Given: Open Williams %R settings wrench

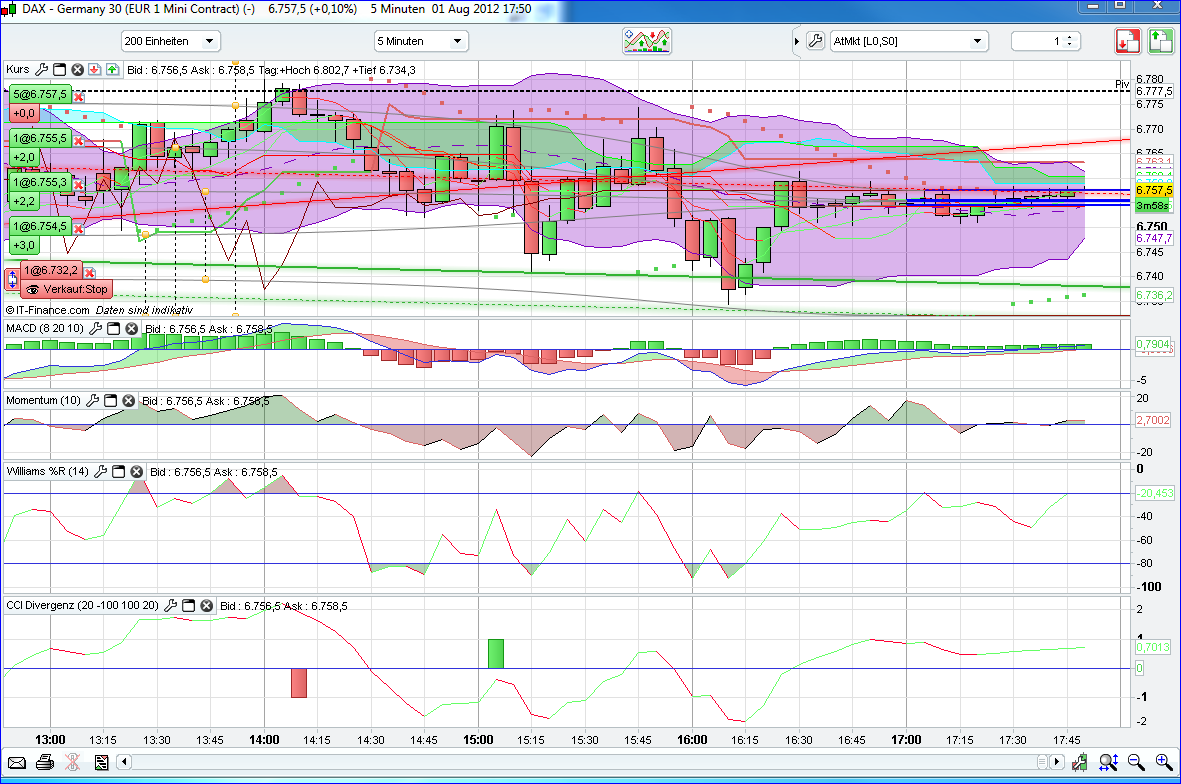Looking at the screenshot, I should (x=100, y=471).
